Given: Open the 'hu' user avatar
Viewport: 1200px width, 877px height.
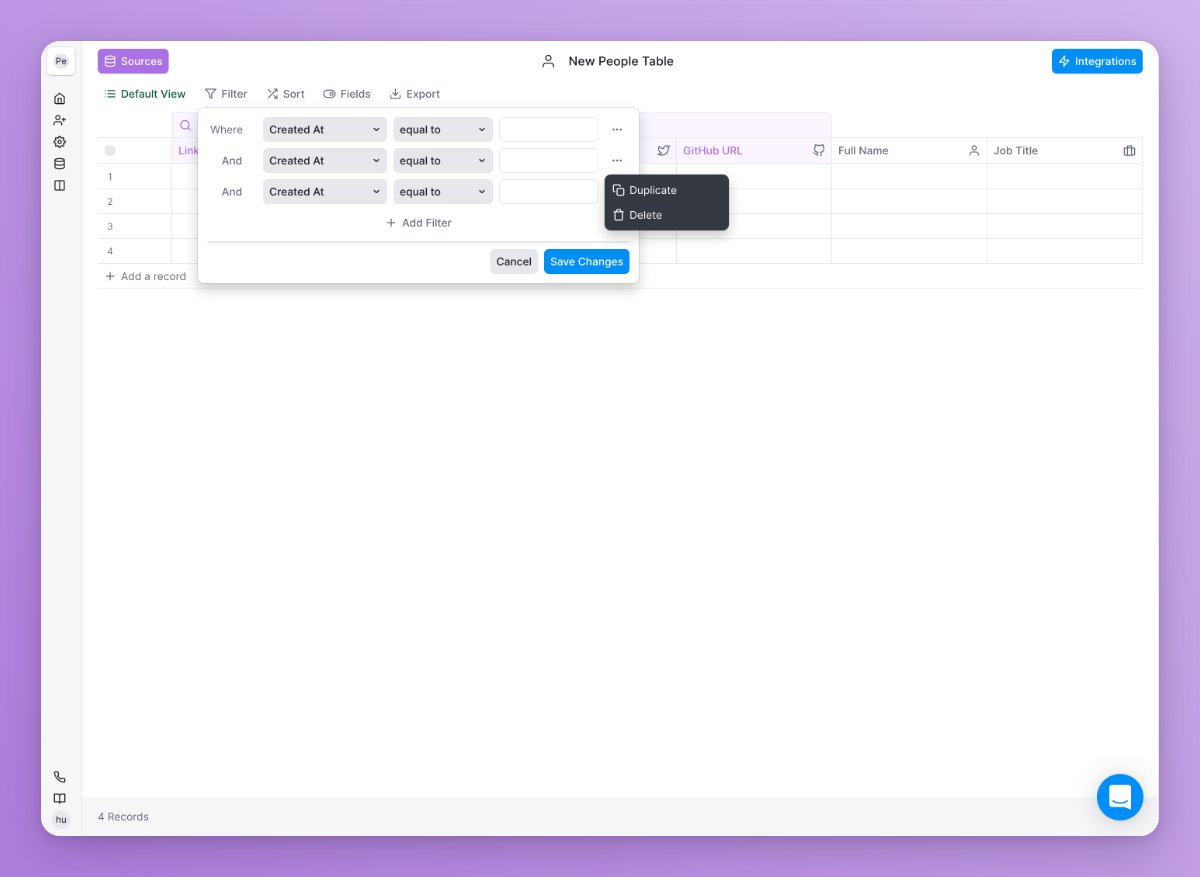Looking at the screenshot, I should tap(61, 820).
